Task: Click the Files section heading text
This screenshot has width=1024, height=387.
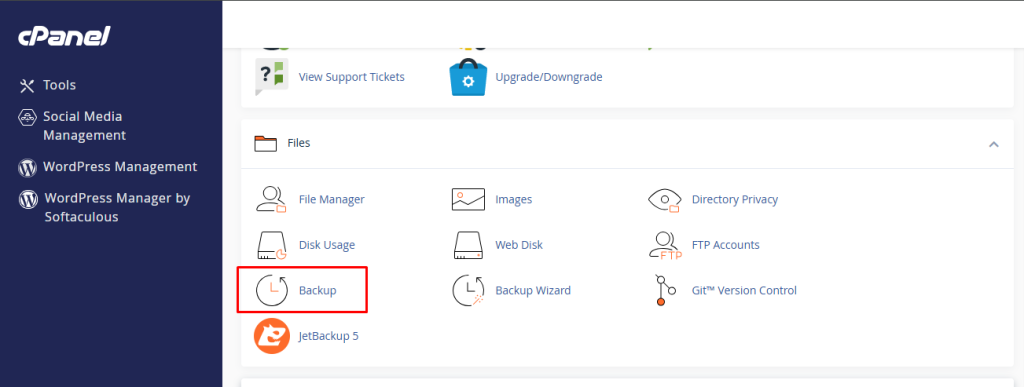Action: [x=298, y=143]
